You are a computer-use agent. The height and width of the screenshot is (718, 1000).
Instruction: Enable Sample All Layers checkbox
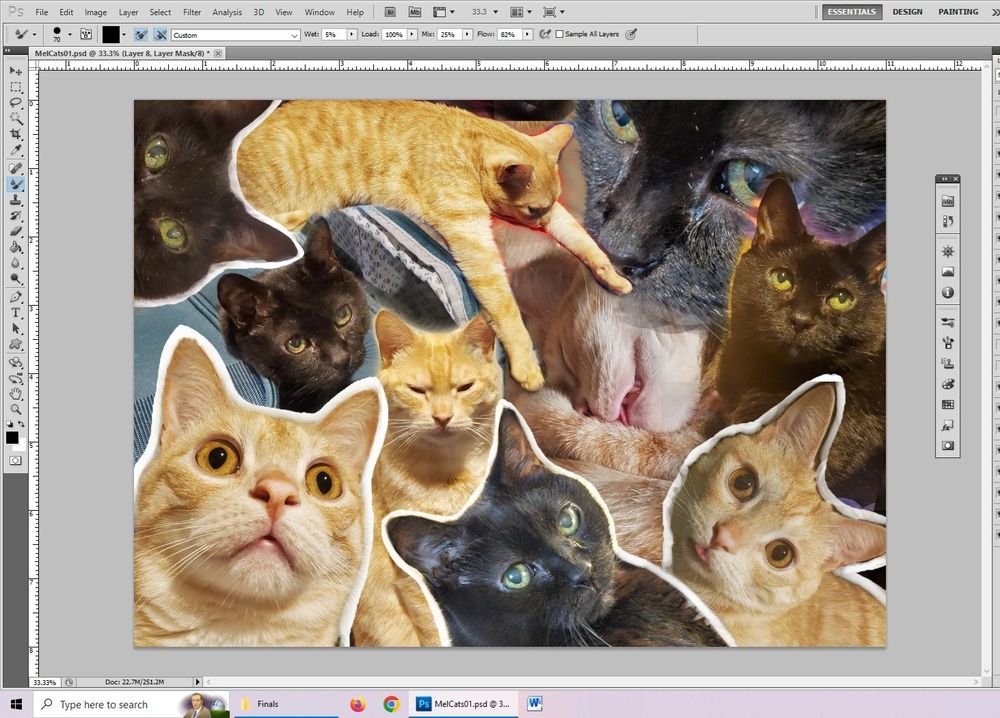(559, 34)
